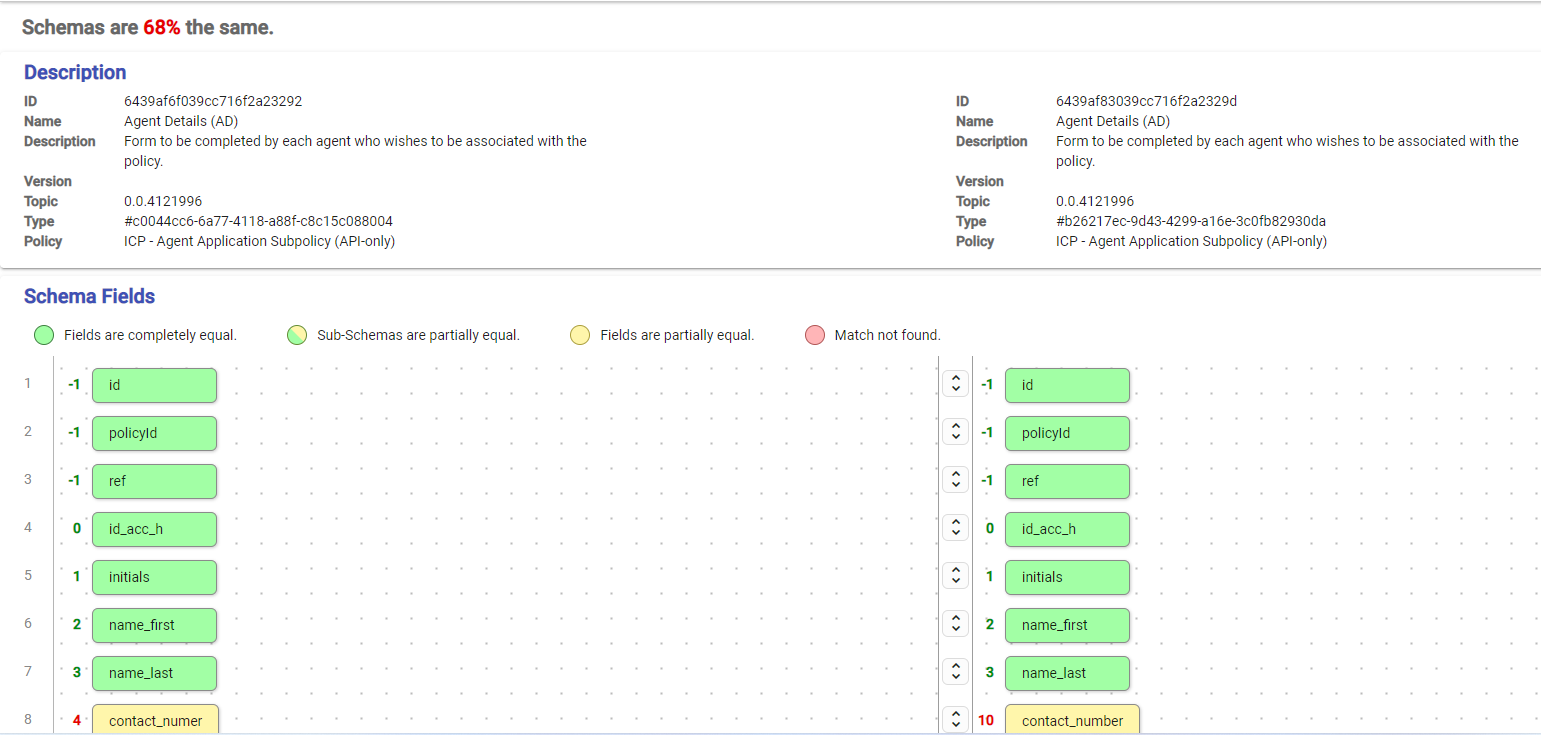
Task: Click the "Description" section heading
Action: (x=75, y=72)
